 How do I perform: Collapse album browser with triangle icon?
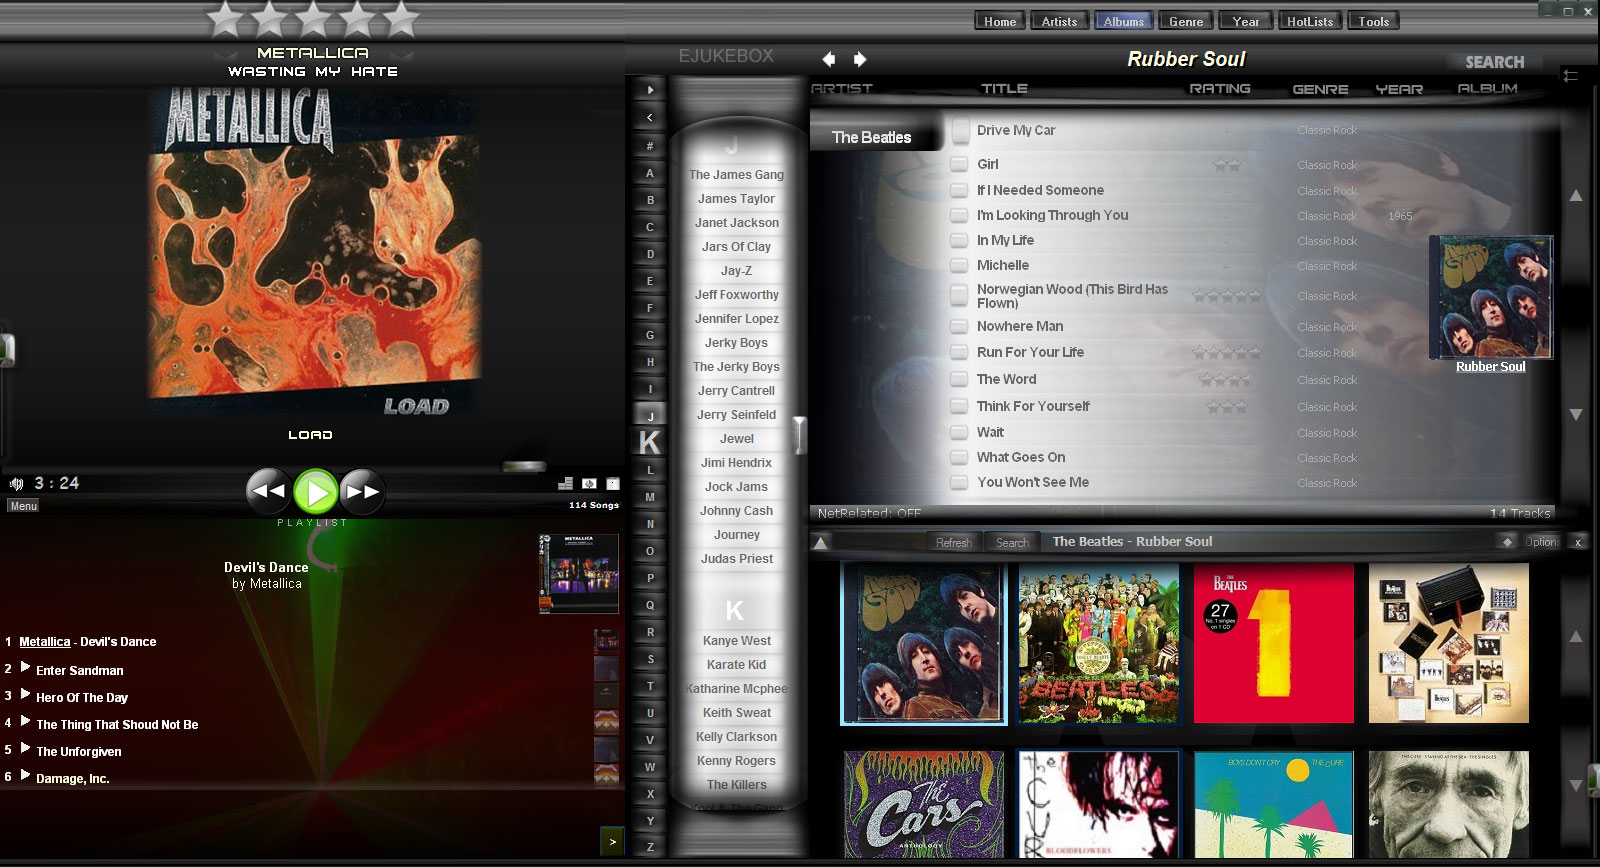point(820,543)
